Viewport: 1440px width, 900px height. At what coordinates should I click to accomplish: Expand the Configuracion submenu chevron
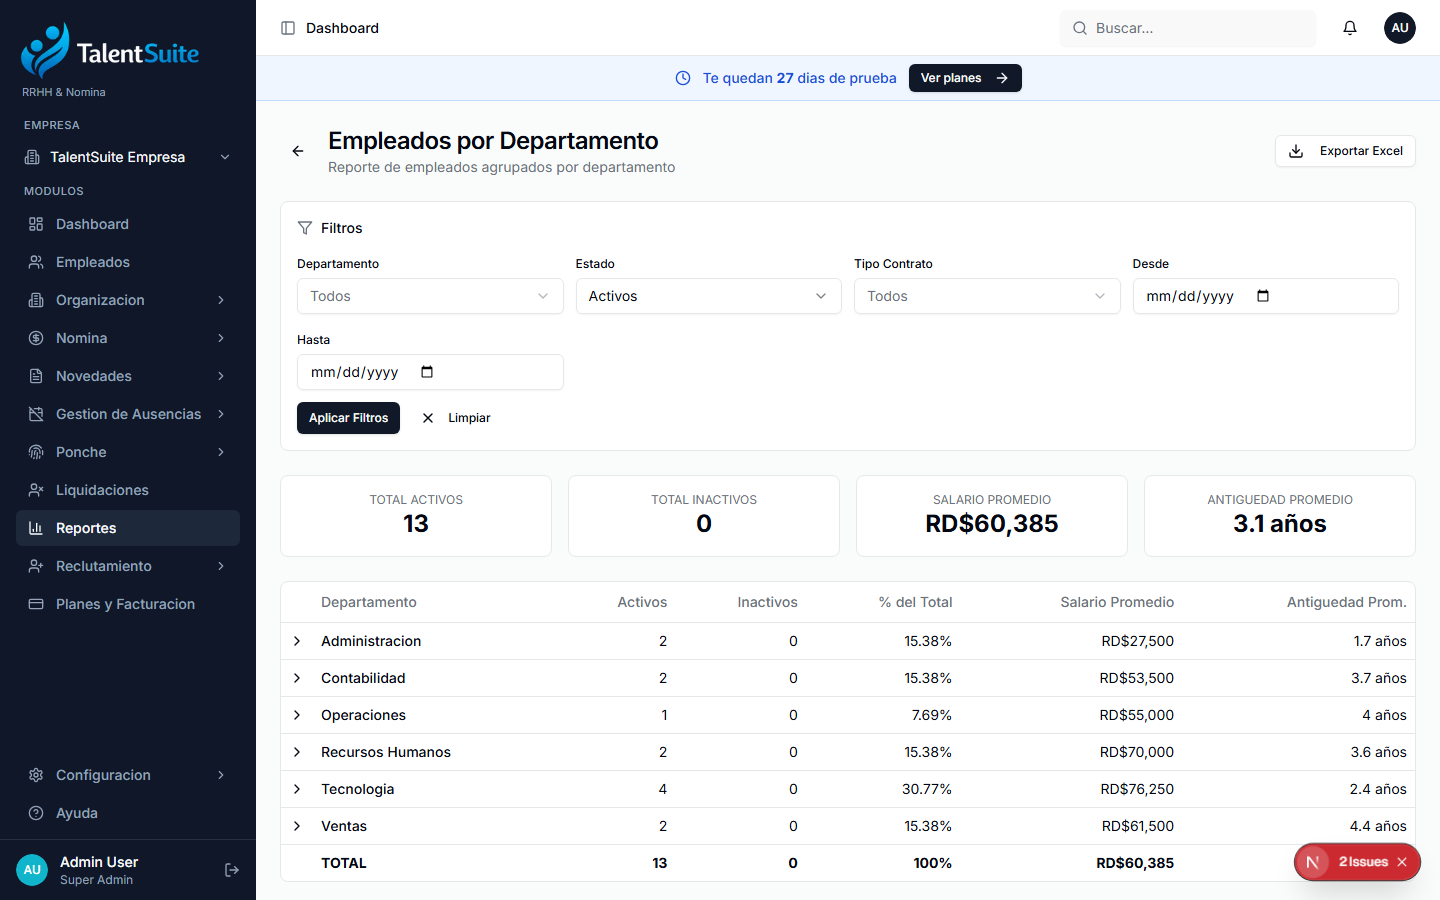221,775
